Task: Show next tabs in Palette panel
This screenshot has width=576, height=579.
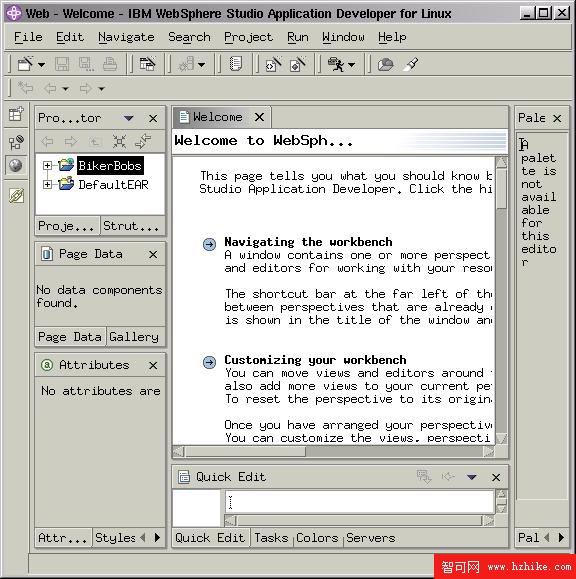Action: tap(561, 537)
